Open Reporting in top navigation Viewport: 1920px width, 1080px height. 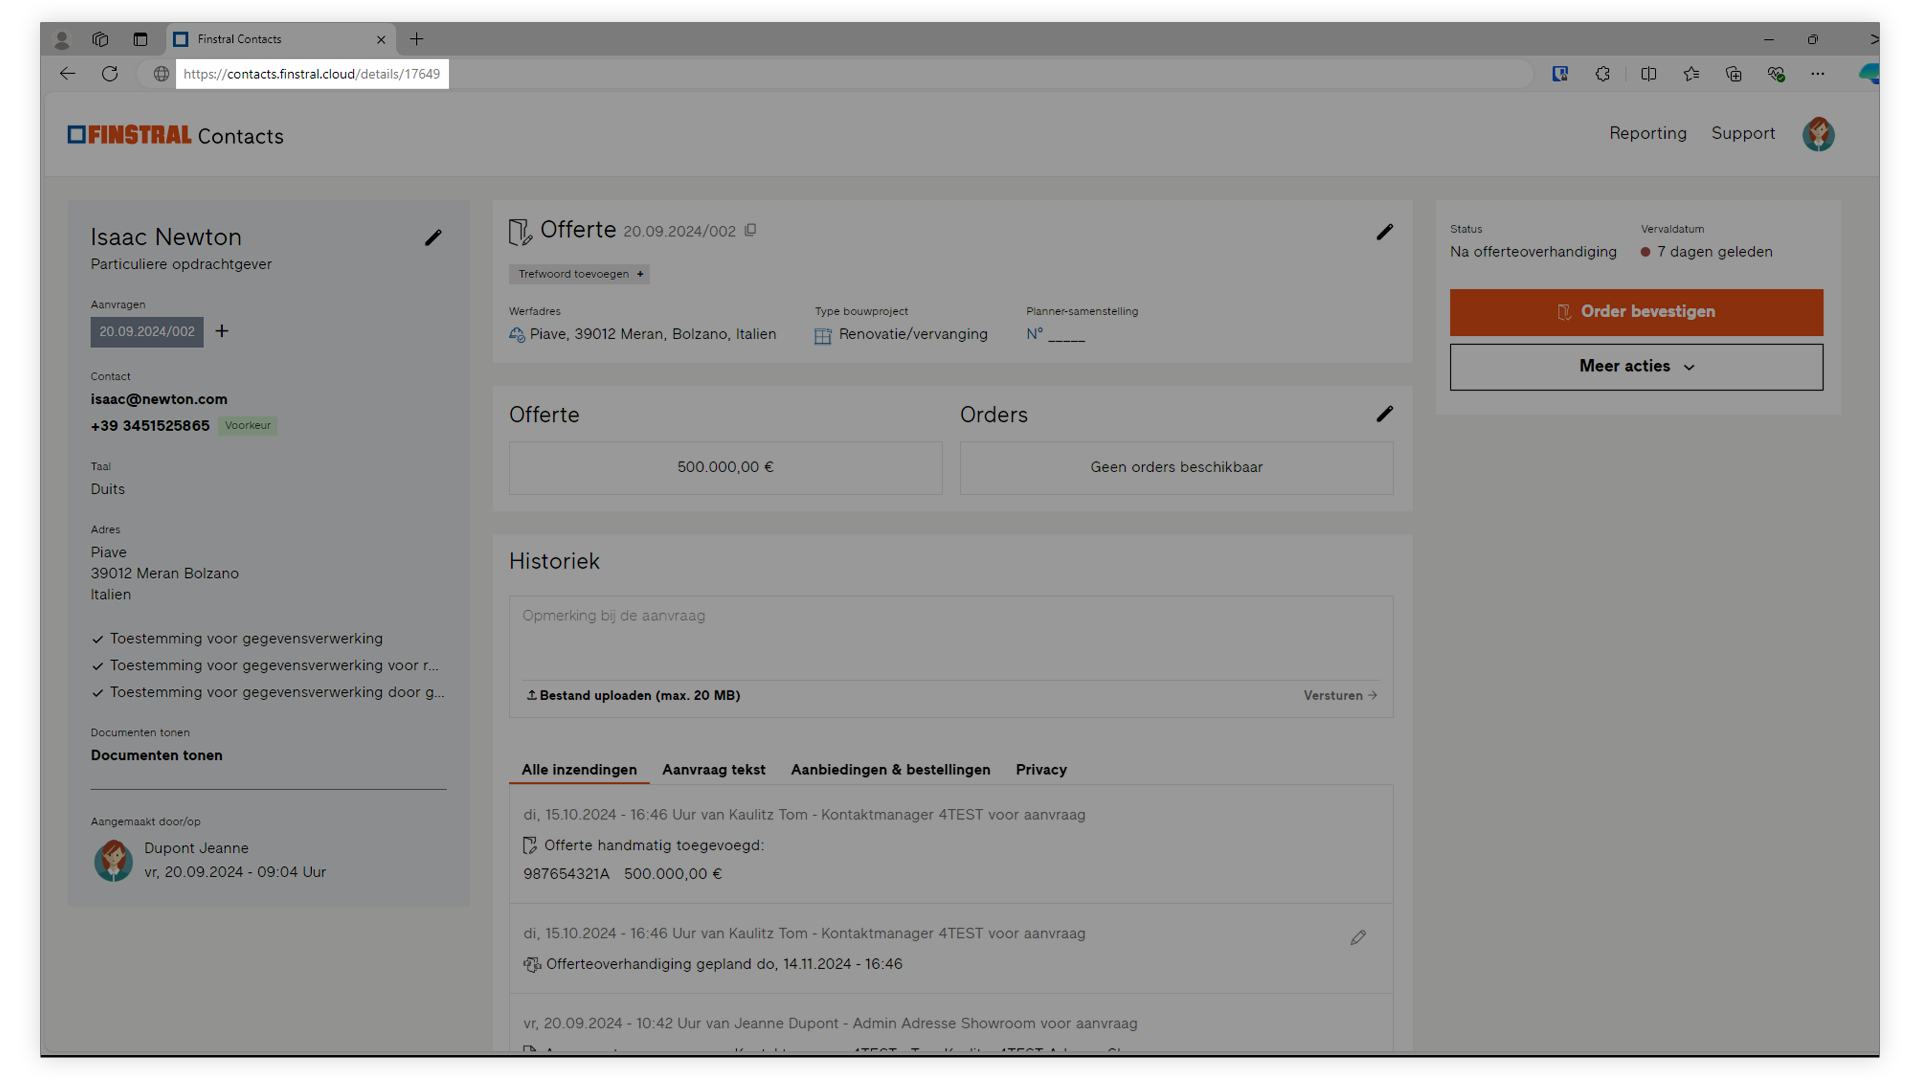pos(1647,133)
